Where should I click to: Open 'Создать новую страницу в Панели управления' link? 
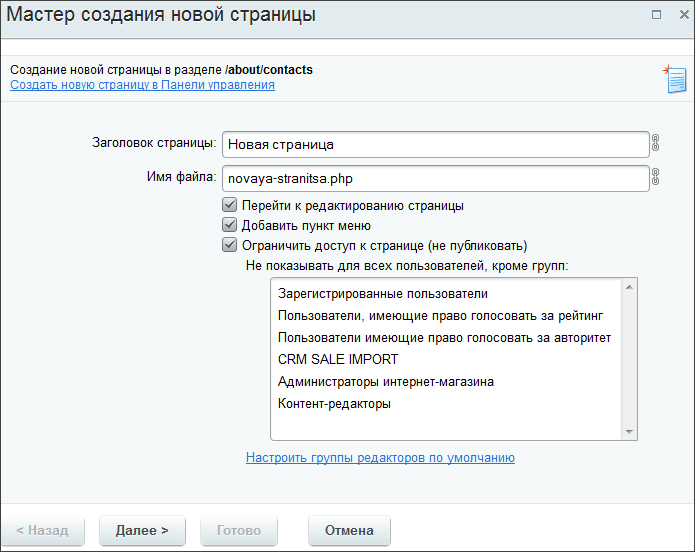pyautogui.click(x=142, y=85)
